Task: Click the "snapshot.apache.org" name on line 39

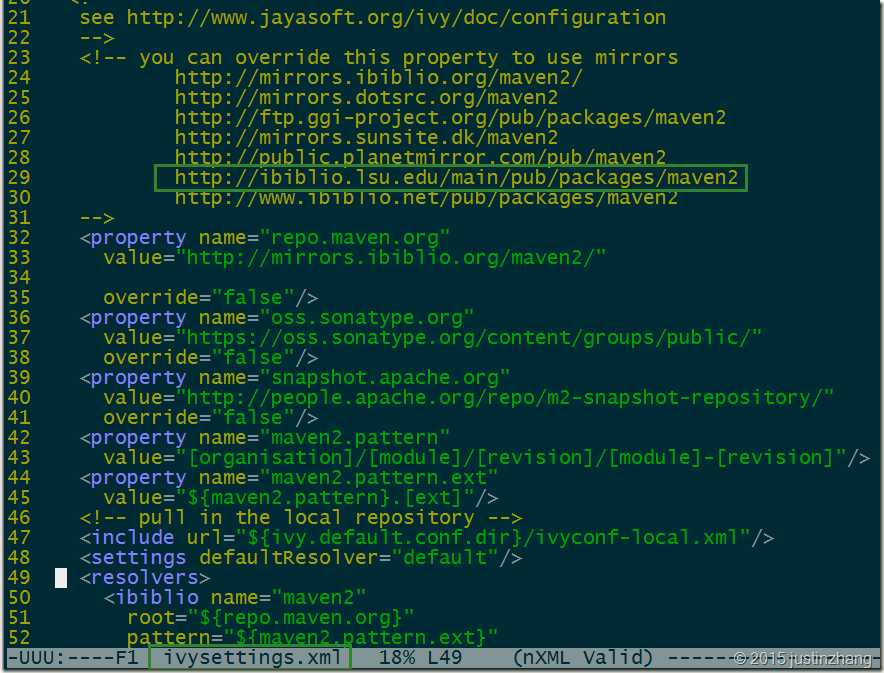Action: 384,378
